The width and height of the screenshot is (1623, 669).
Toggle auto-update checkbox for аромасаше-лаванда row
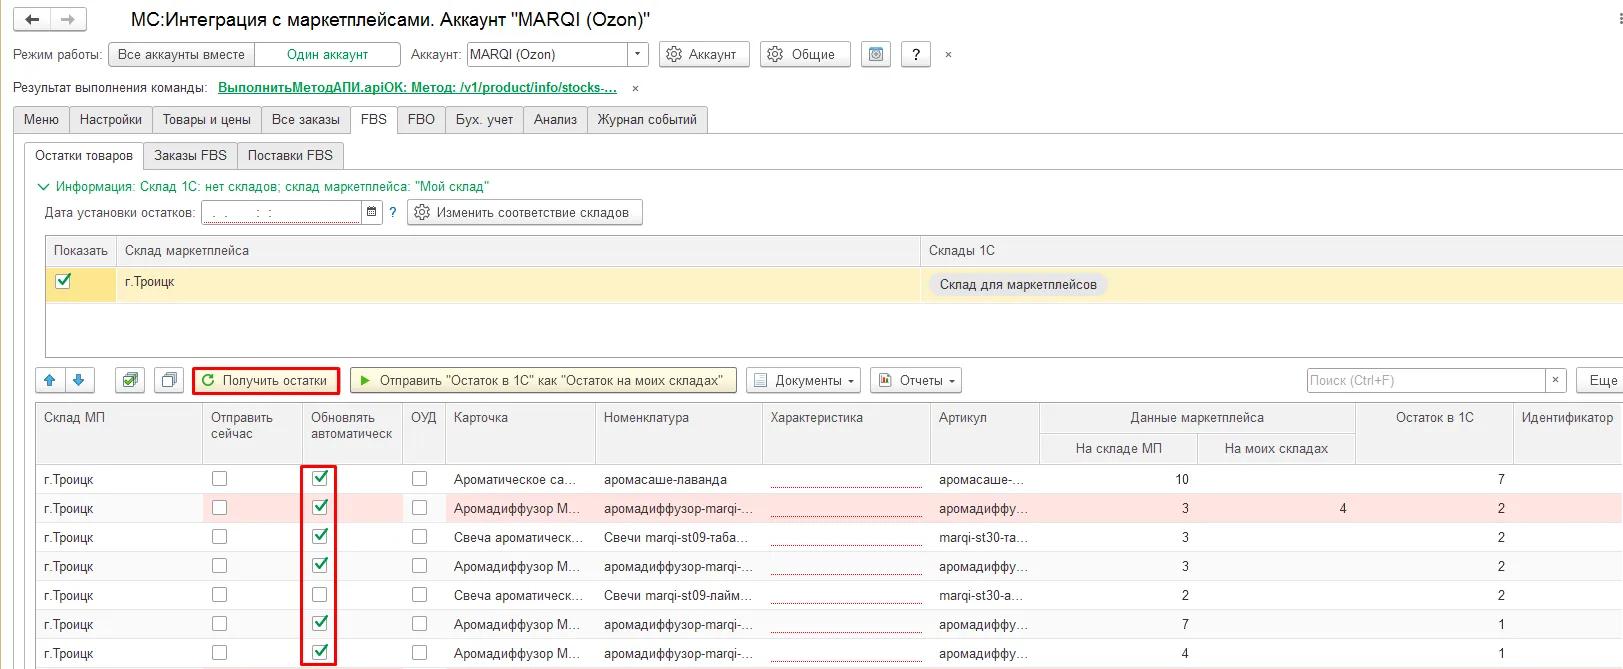pos(320,479)
